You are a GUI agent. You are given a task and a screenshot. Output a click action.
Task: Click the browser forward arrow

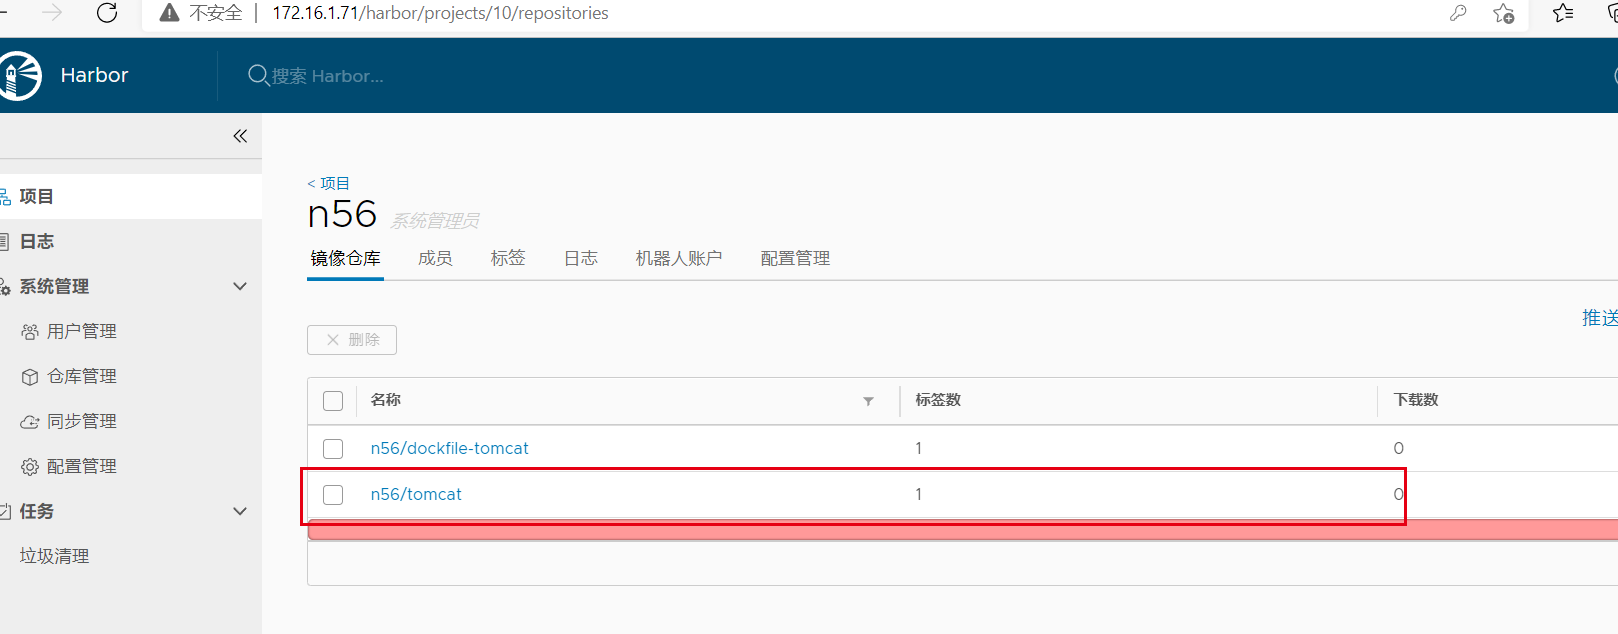tap(52, 13)
